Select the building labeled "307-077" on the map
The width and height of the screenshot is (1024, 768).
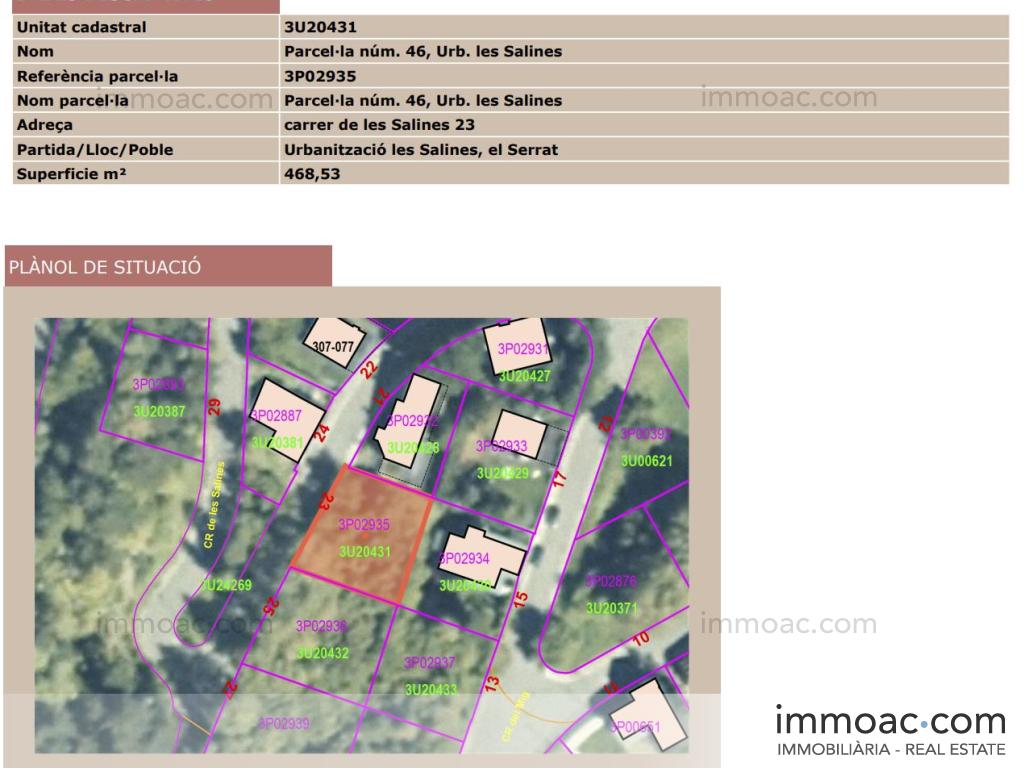tap(334, 344)
